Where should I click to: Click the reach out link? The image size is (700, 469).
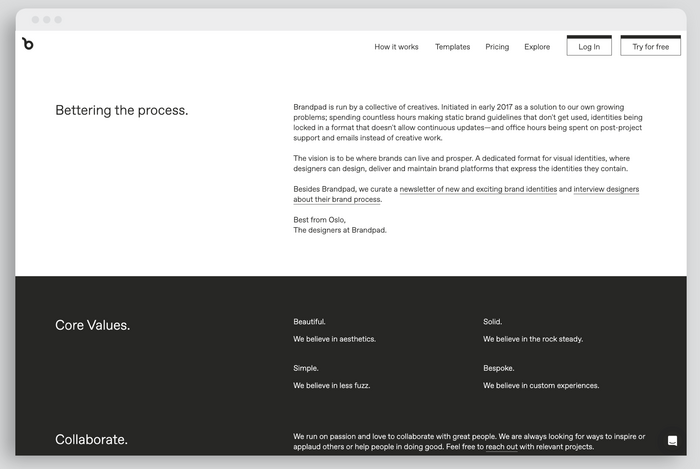(x=501, y=447)
